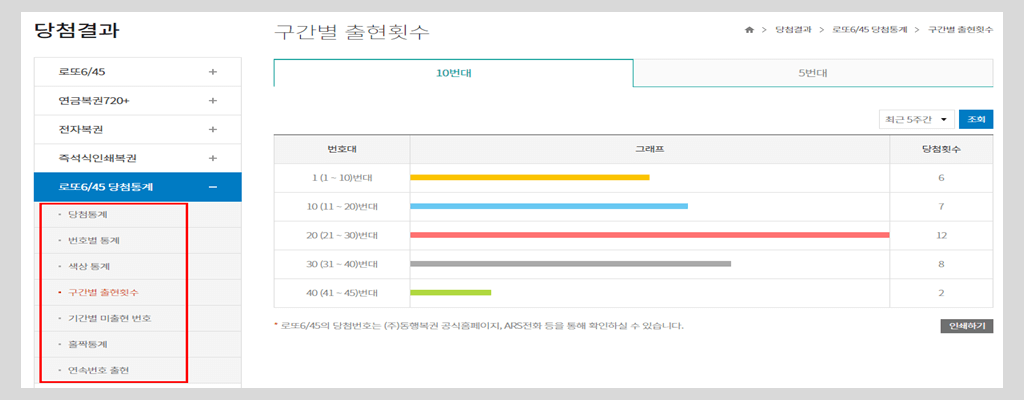Open 연속번호 출현 submenu item
This screenshot has height=400, width=1024.
point(99,370)
